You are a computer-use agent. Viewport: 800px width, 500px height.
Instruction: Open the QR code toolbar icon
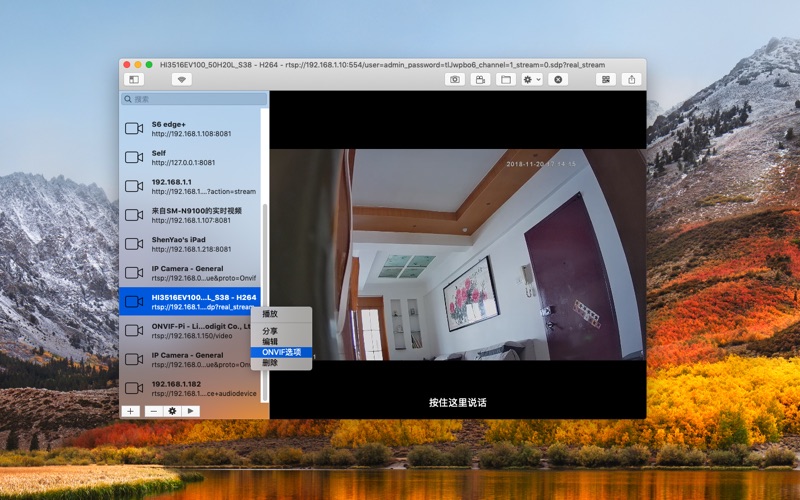[605, 79]
